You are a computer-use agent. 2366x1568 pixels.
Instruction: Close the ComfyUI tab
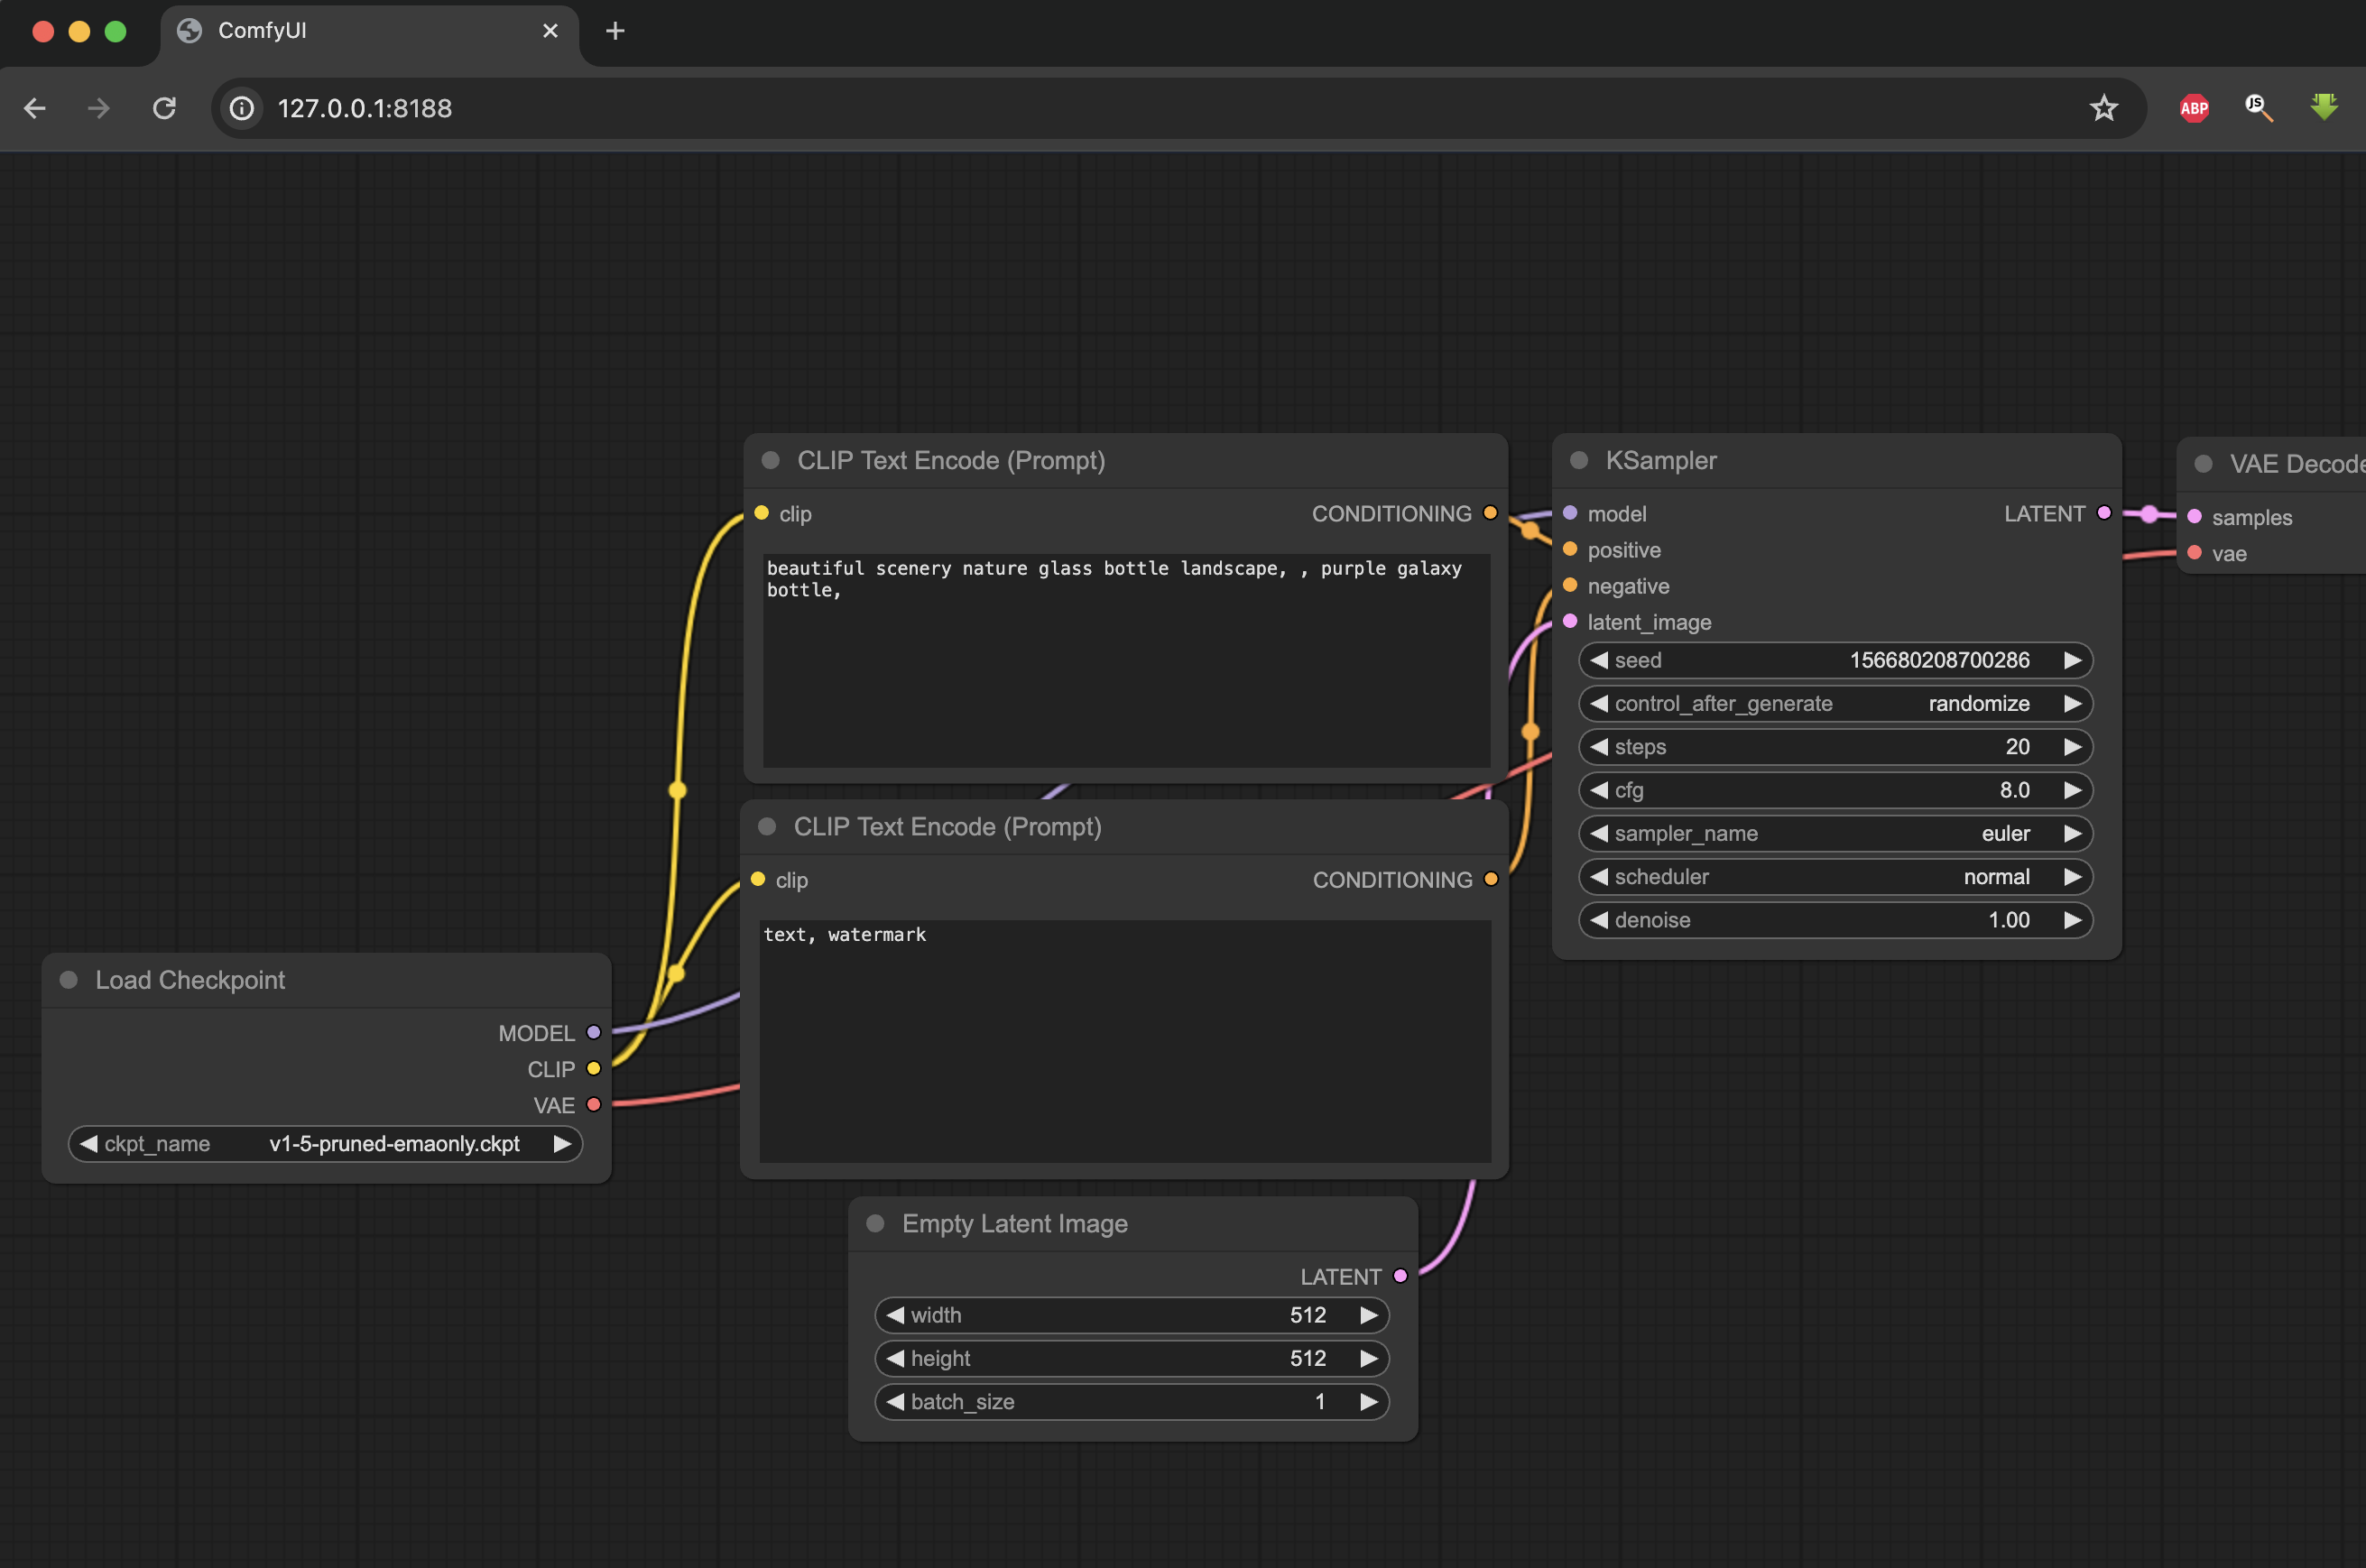click(550, 31)
